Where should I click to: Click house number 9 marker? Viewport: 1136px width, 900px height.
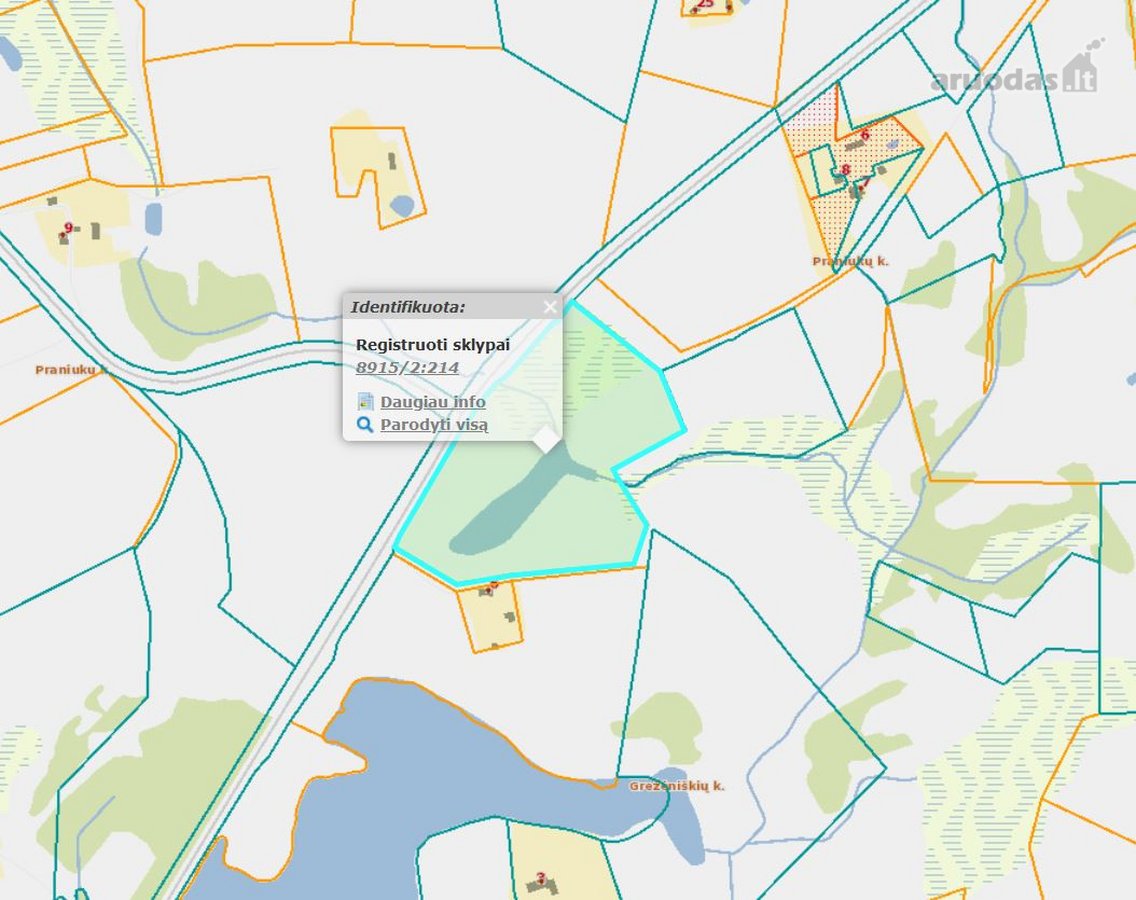[x=68, y=228]
